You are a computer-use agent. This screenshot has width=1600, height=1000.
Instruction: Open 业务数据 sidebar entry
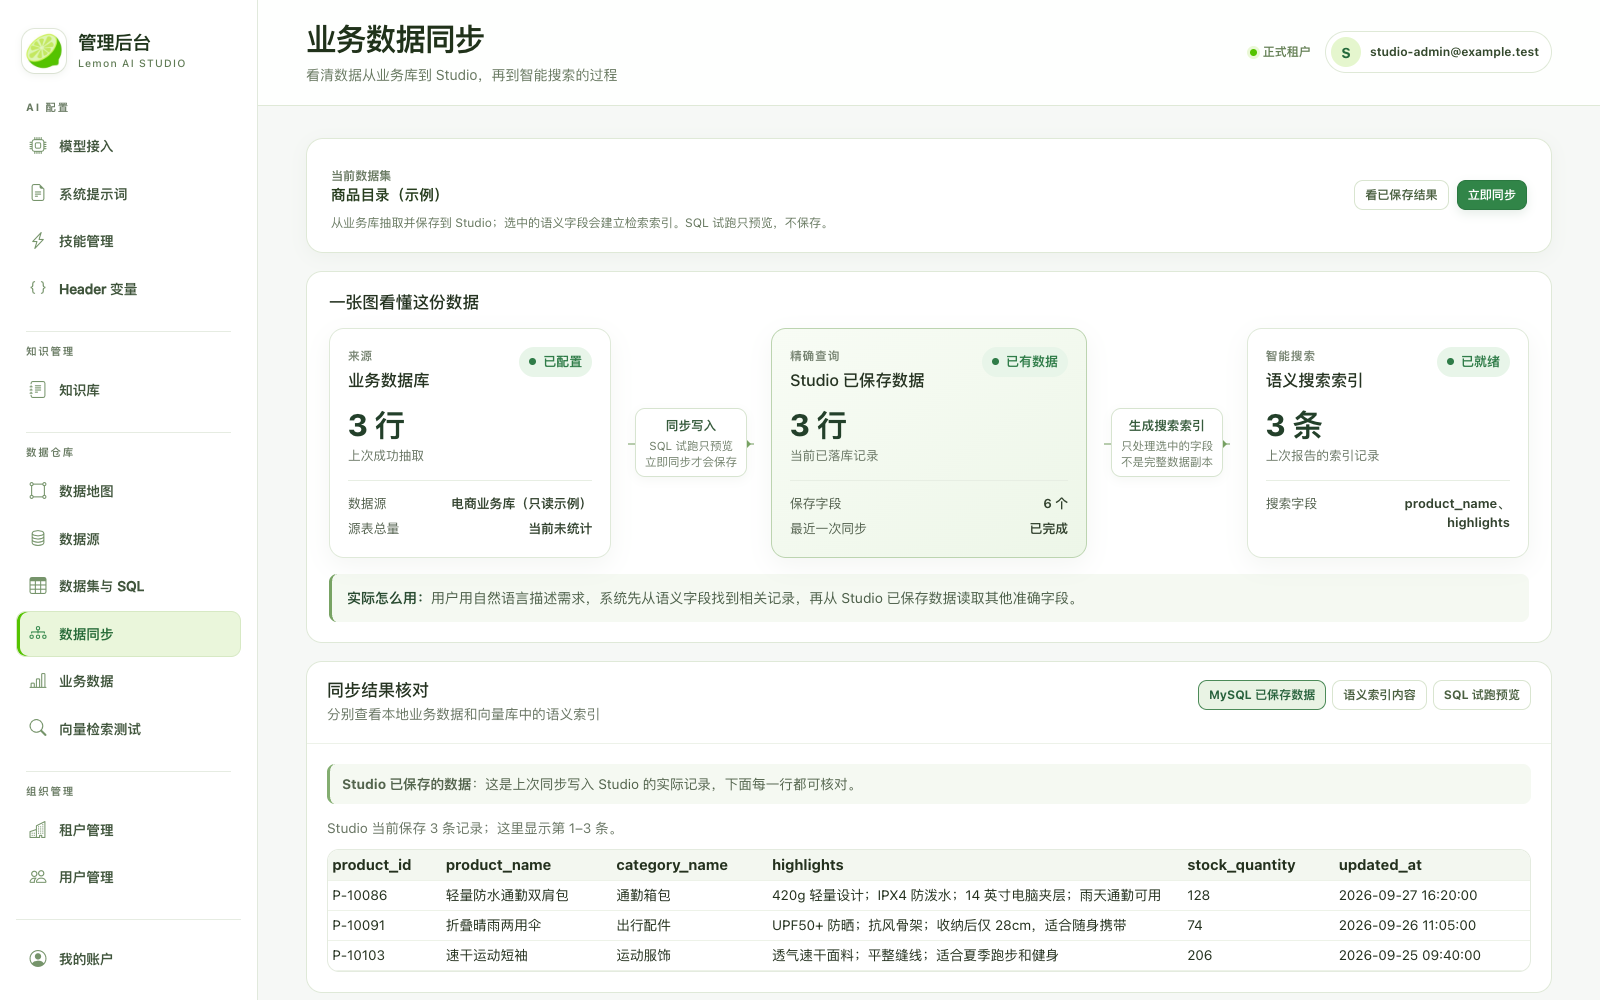(129, 681)
